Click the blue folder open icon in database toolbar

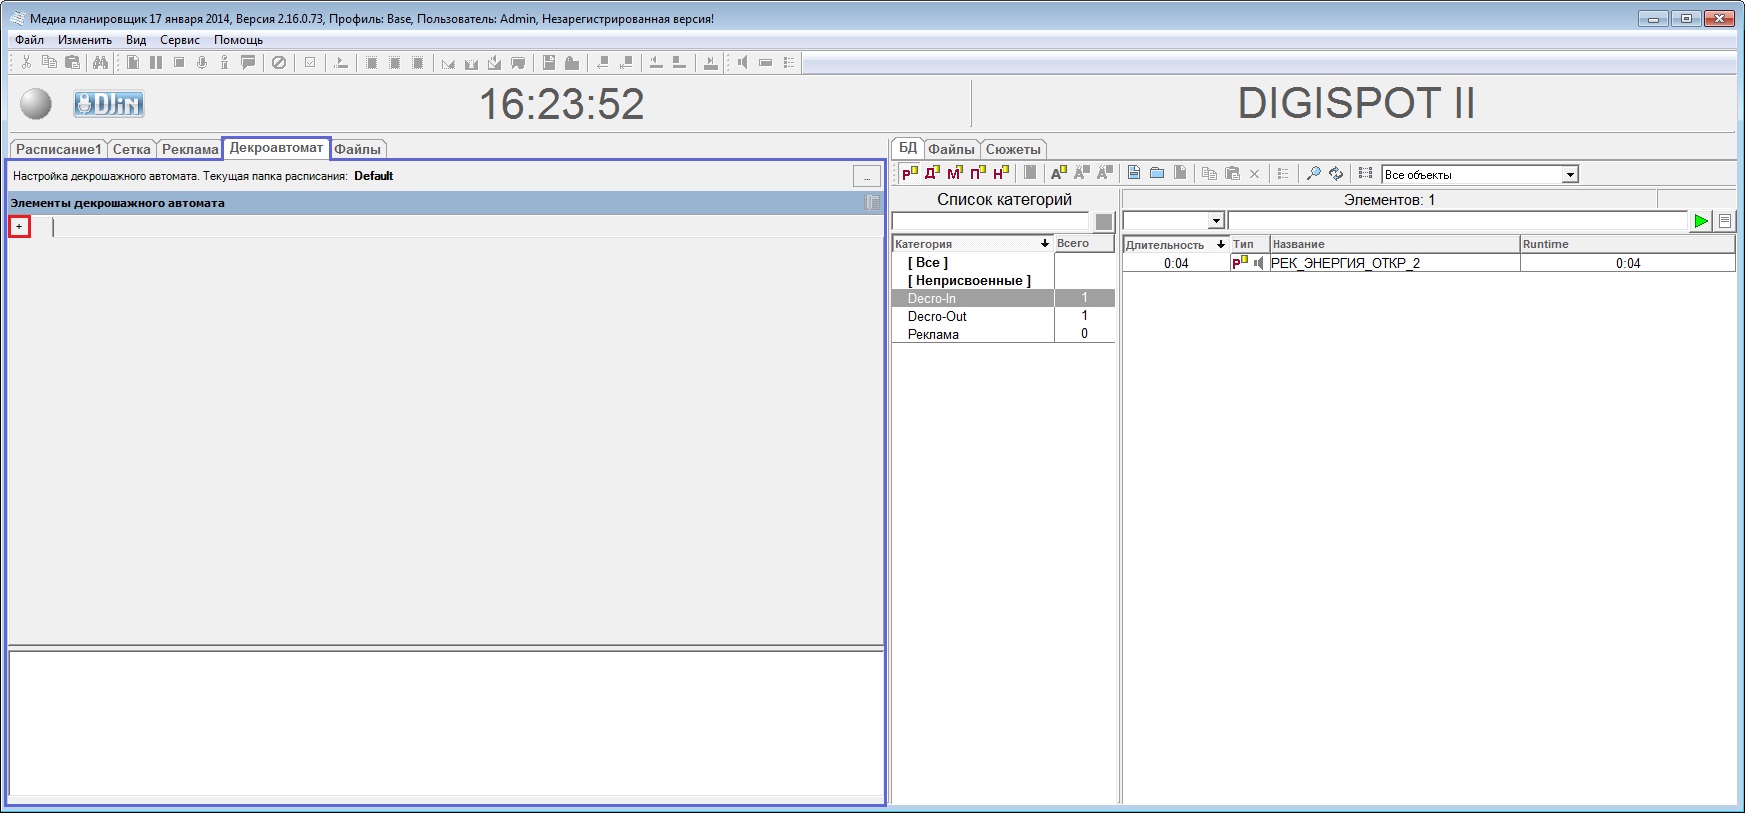[x=1157, y=173]
